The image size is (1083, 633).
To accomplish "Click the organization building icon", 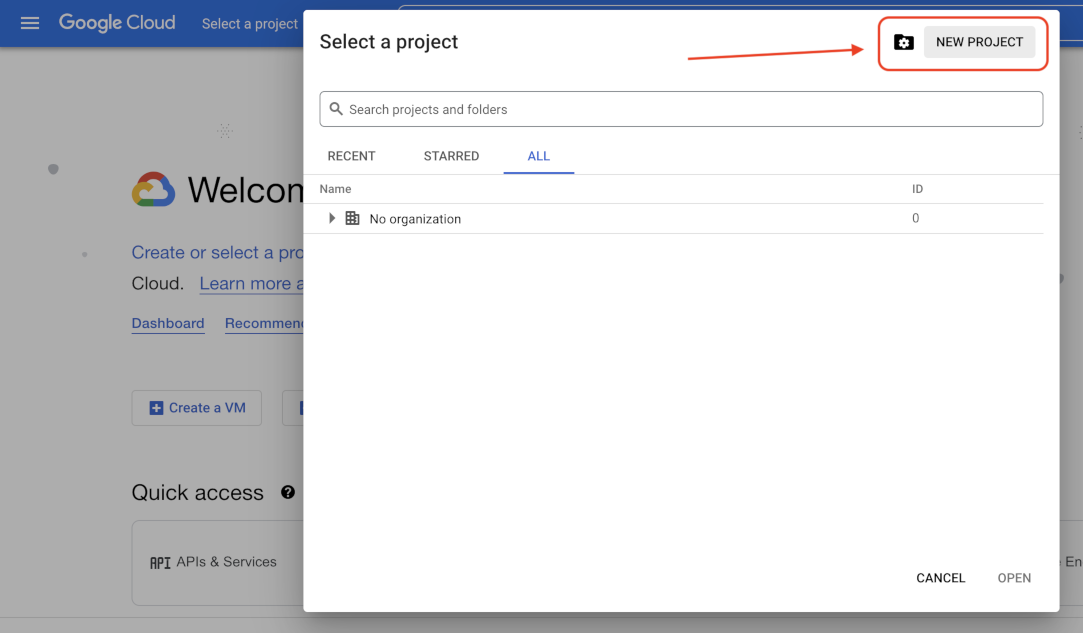I will pos(352,218).
